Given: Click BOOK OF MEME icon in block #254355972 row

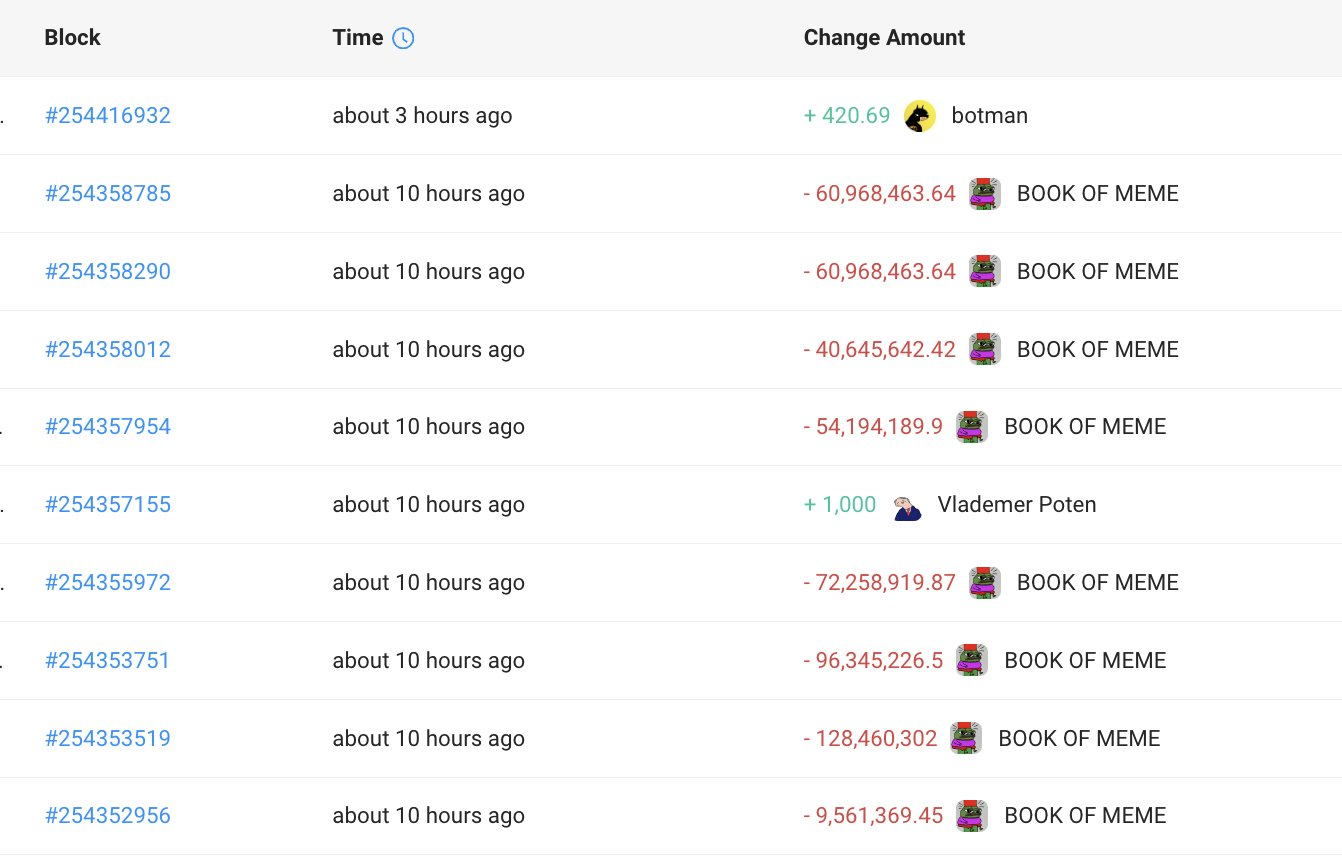Looking at the screenshot, I should 985,583.
